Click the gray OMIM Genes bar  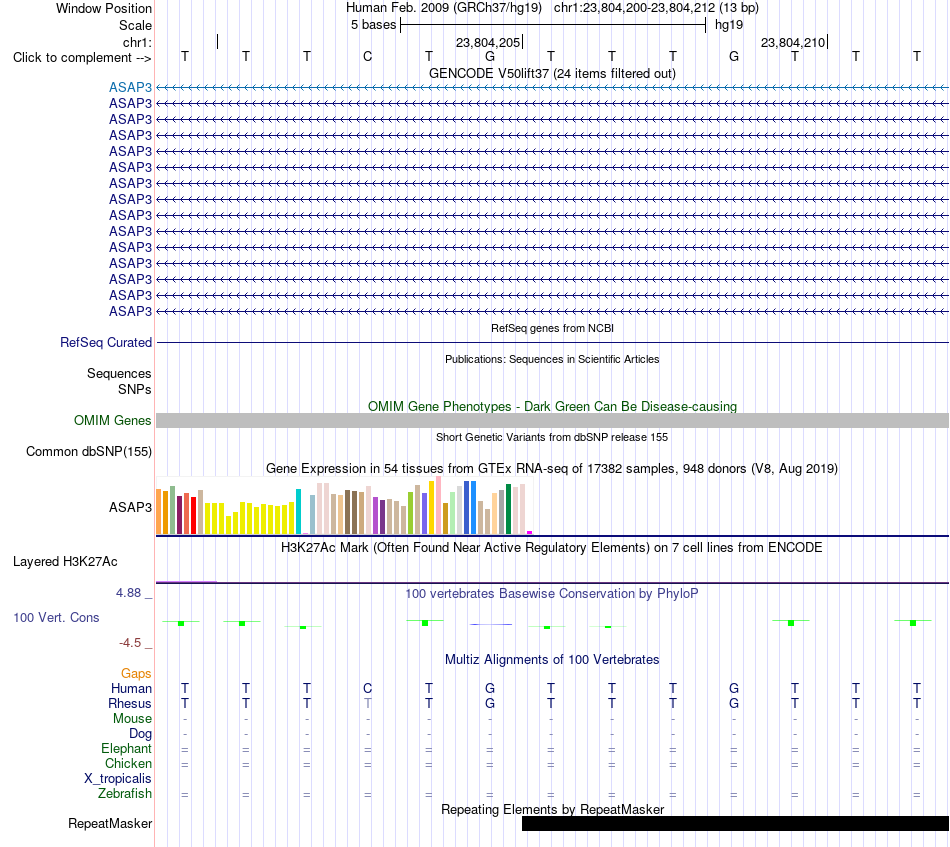click(x=552, y=420)
